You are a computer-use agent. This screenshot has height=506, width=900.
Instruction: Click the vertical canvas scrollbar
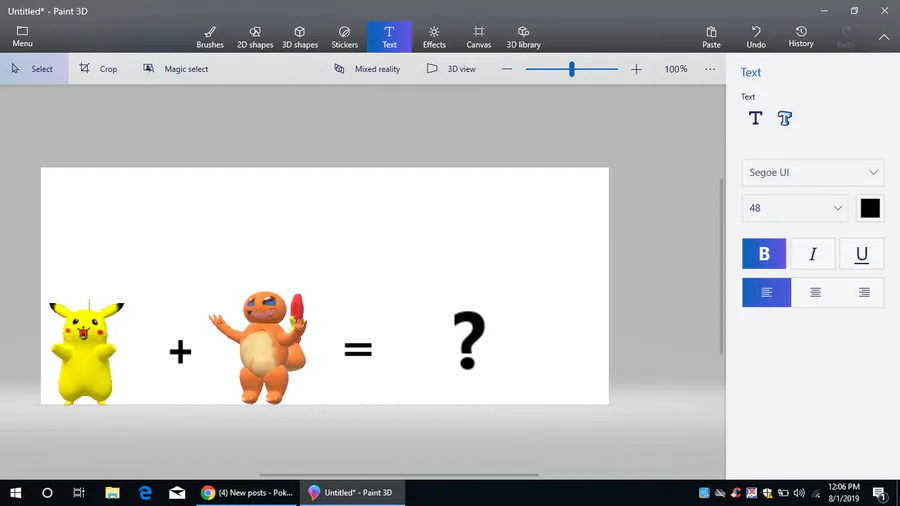[x=721, y=267]
